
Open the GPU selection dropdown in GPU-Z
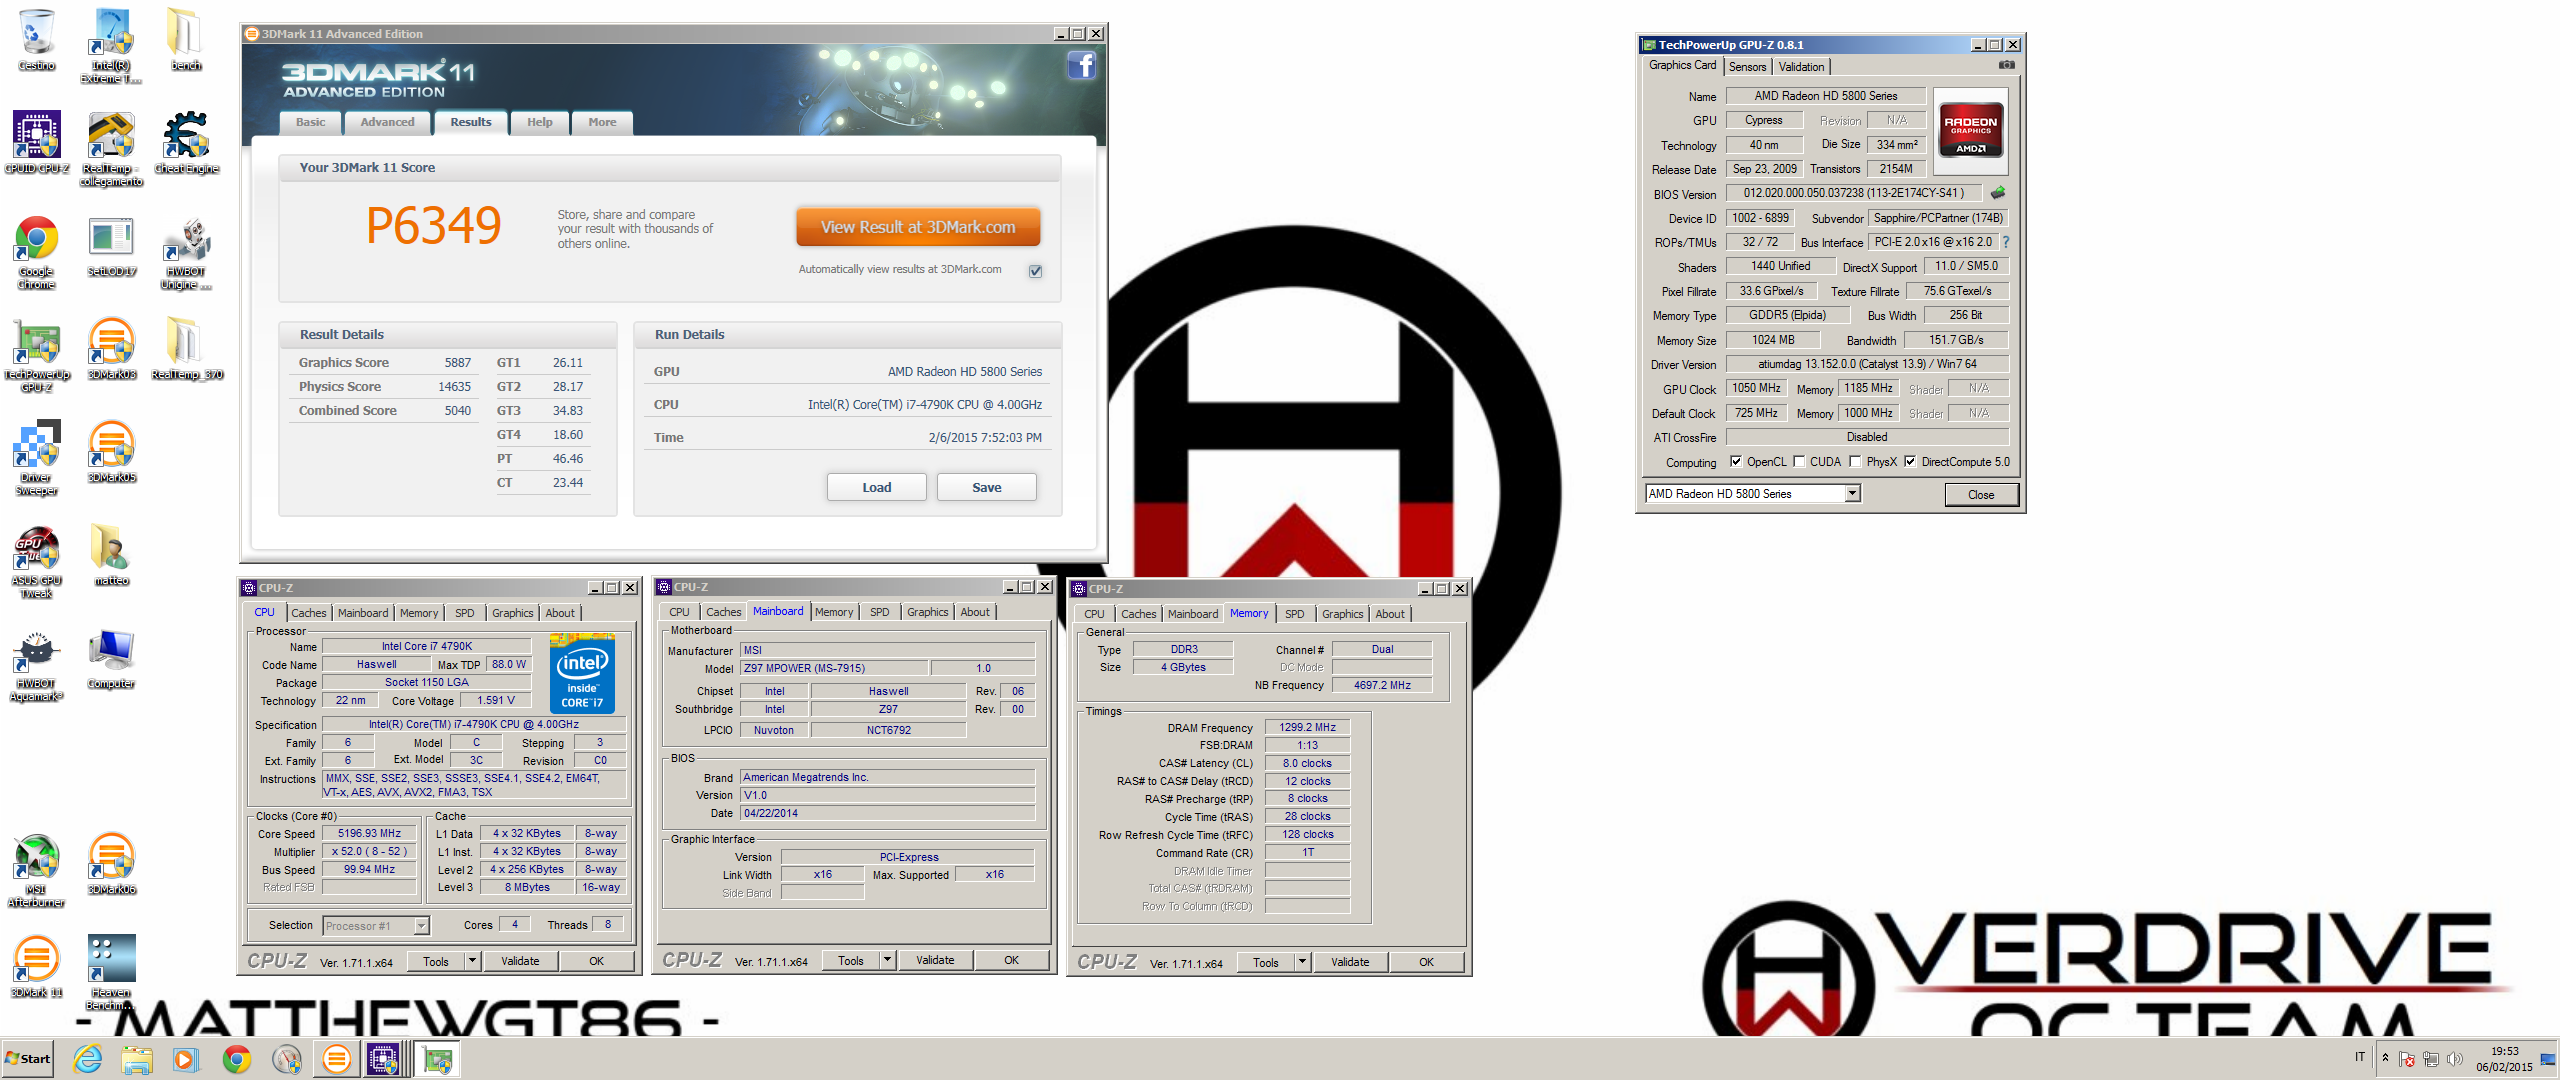click(x=1852, y=494)
